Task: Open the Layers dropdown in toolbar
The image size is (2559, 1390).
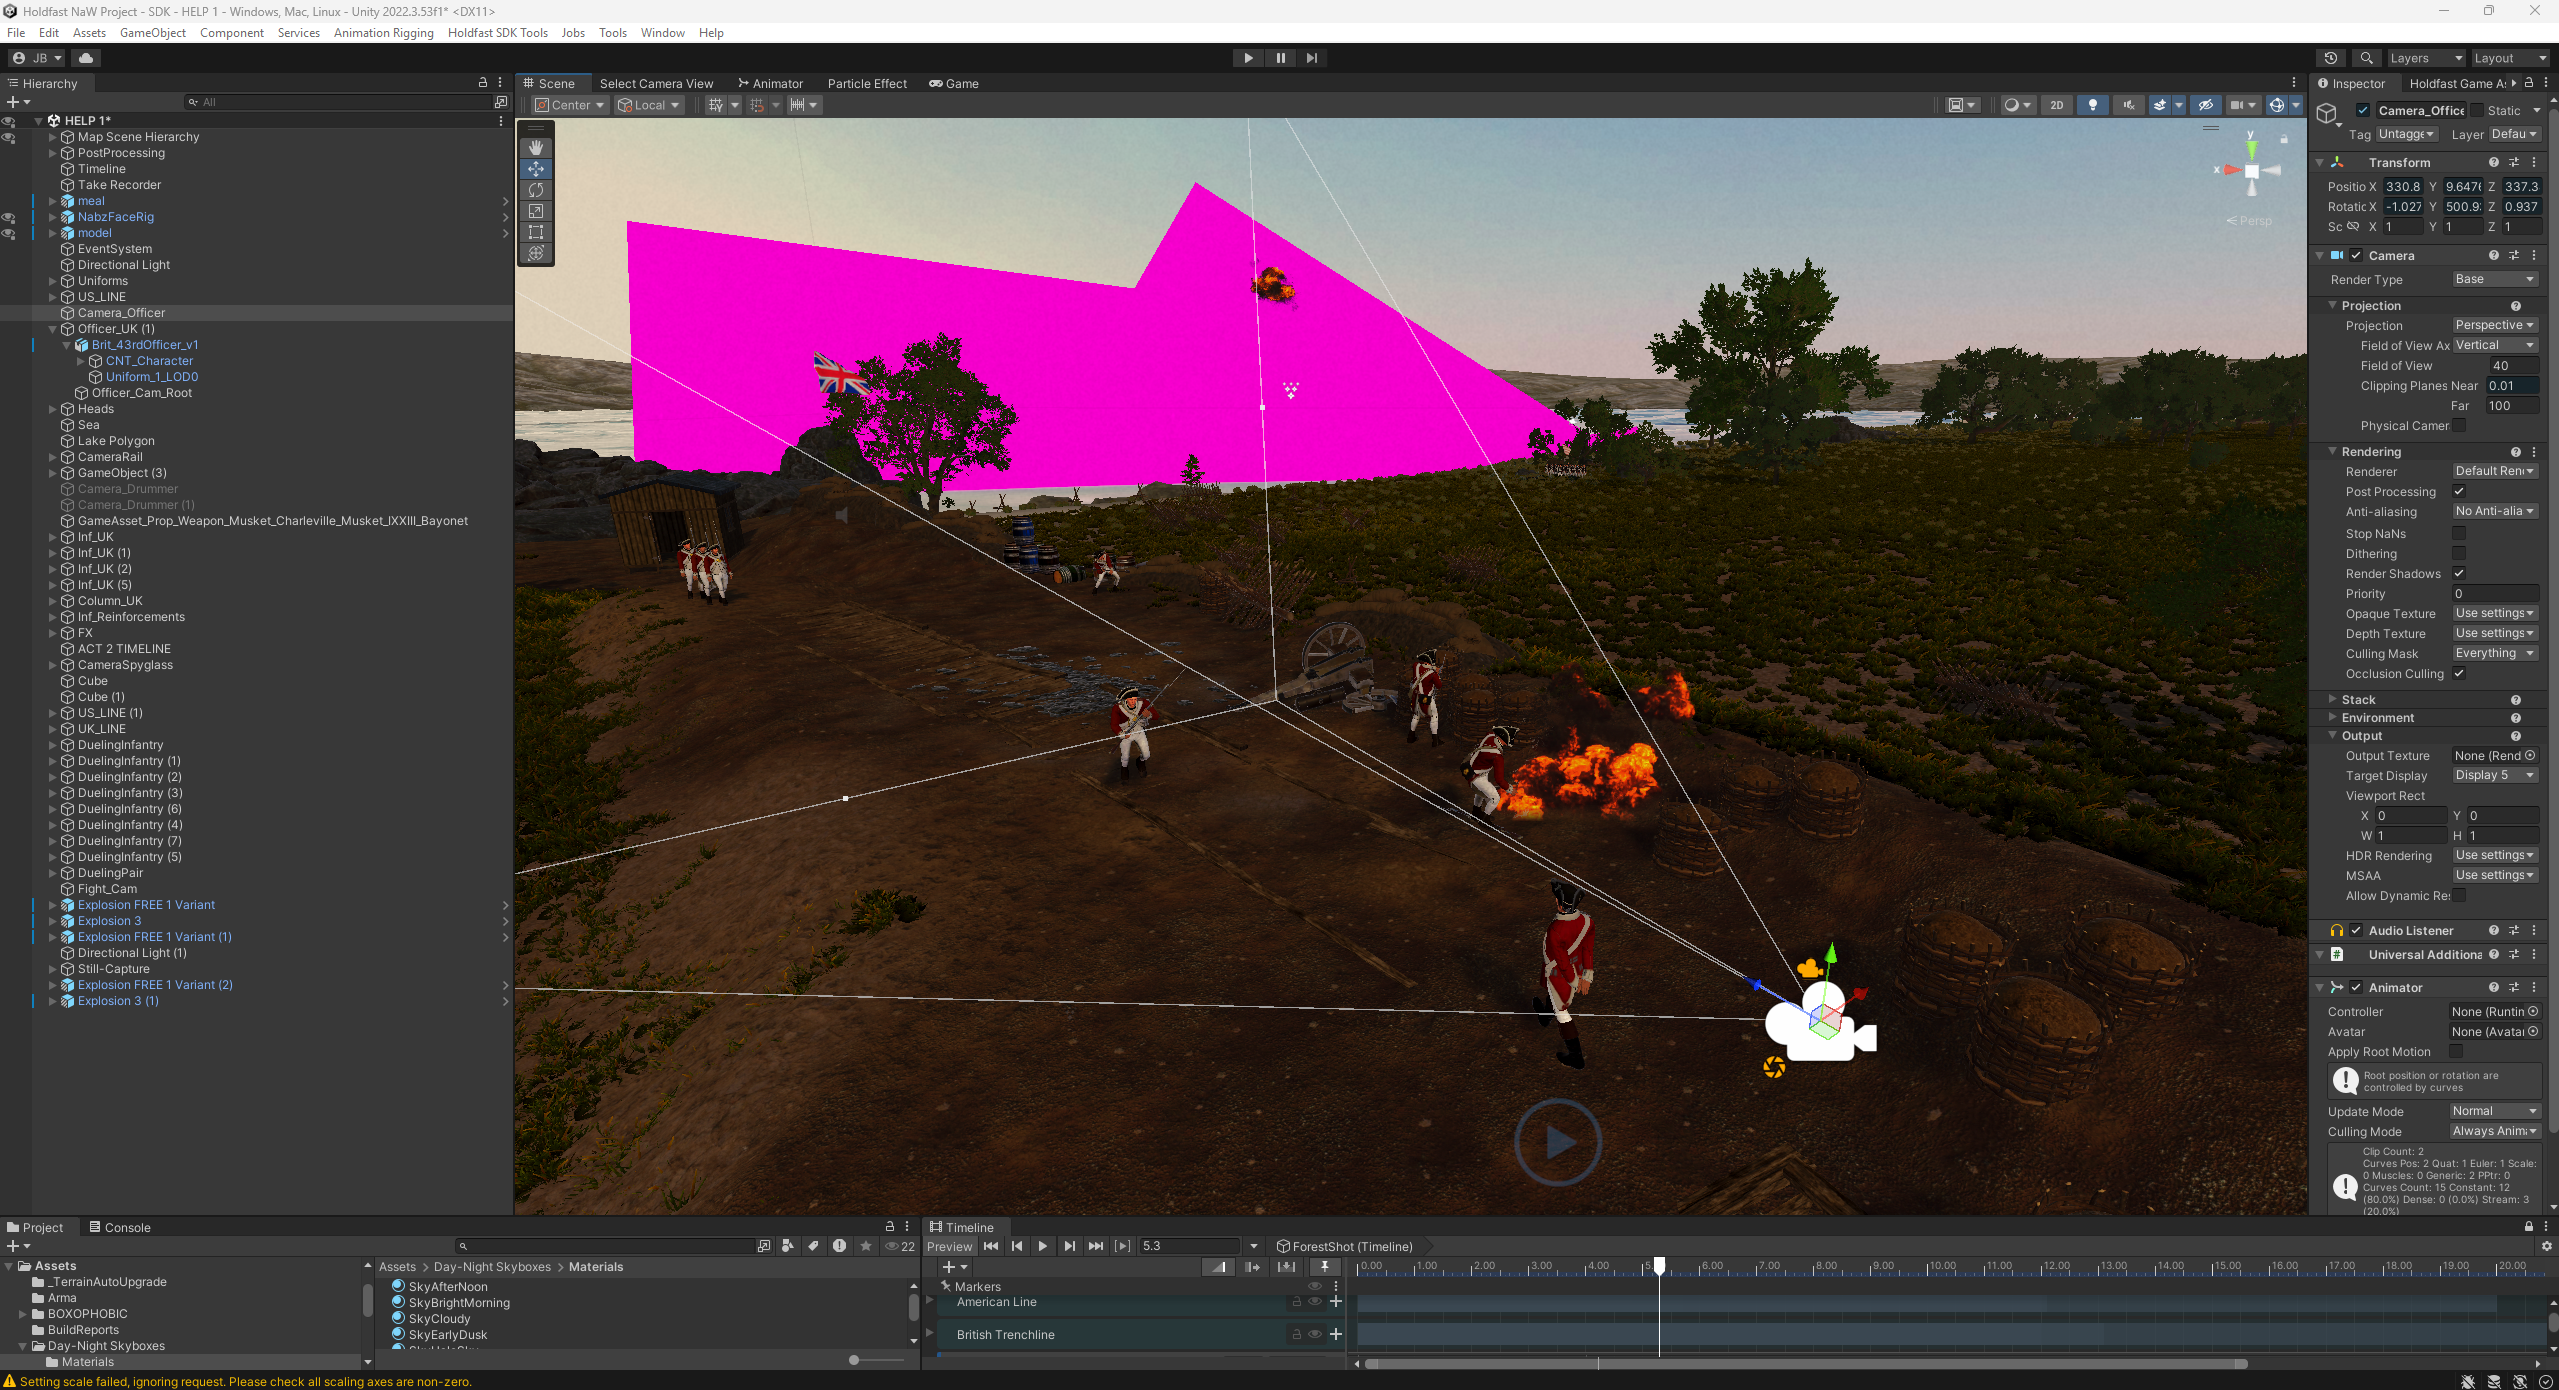Action: tap(2425, 58)
